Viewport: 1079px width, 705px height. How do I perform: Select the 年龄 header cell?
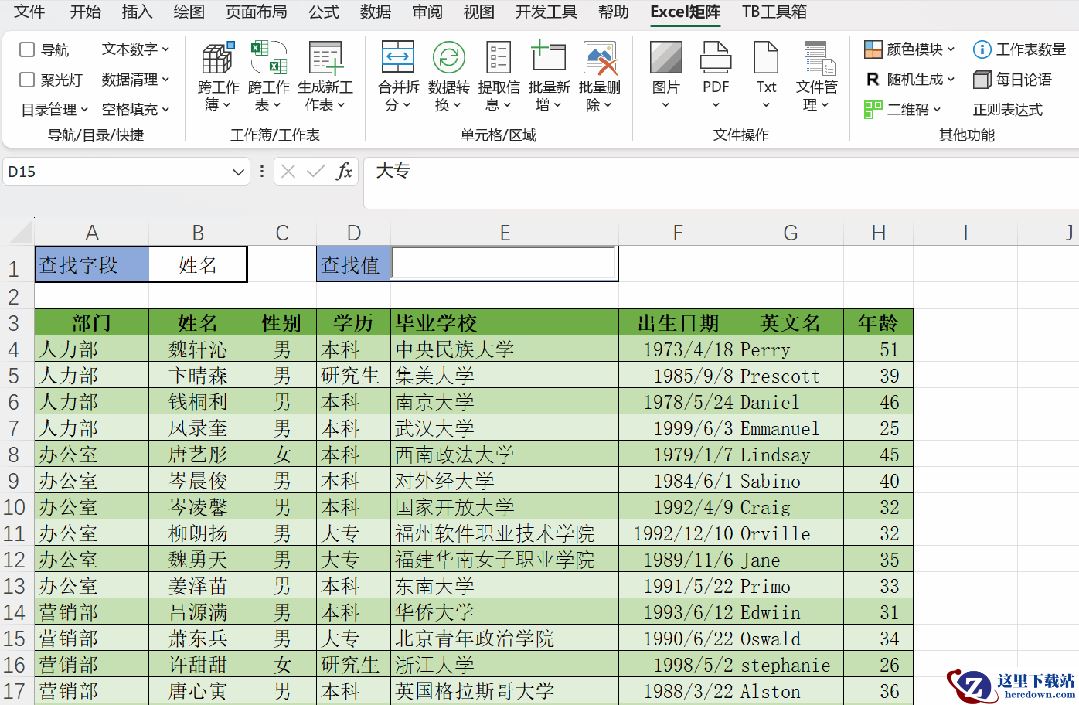point(878,323)
